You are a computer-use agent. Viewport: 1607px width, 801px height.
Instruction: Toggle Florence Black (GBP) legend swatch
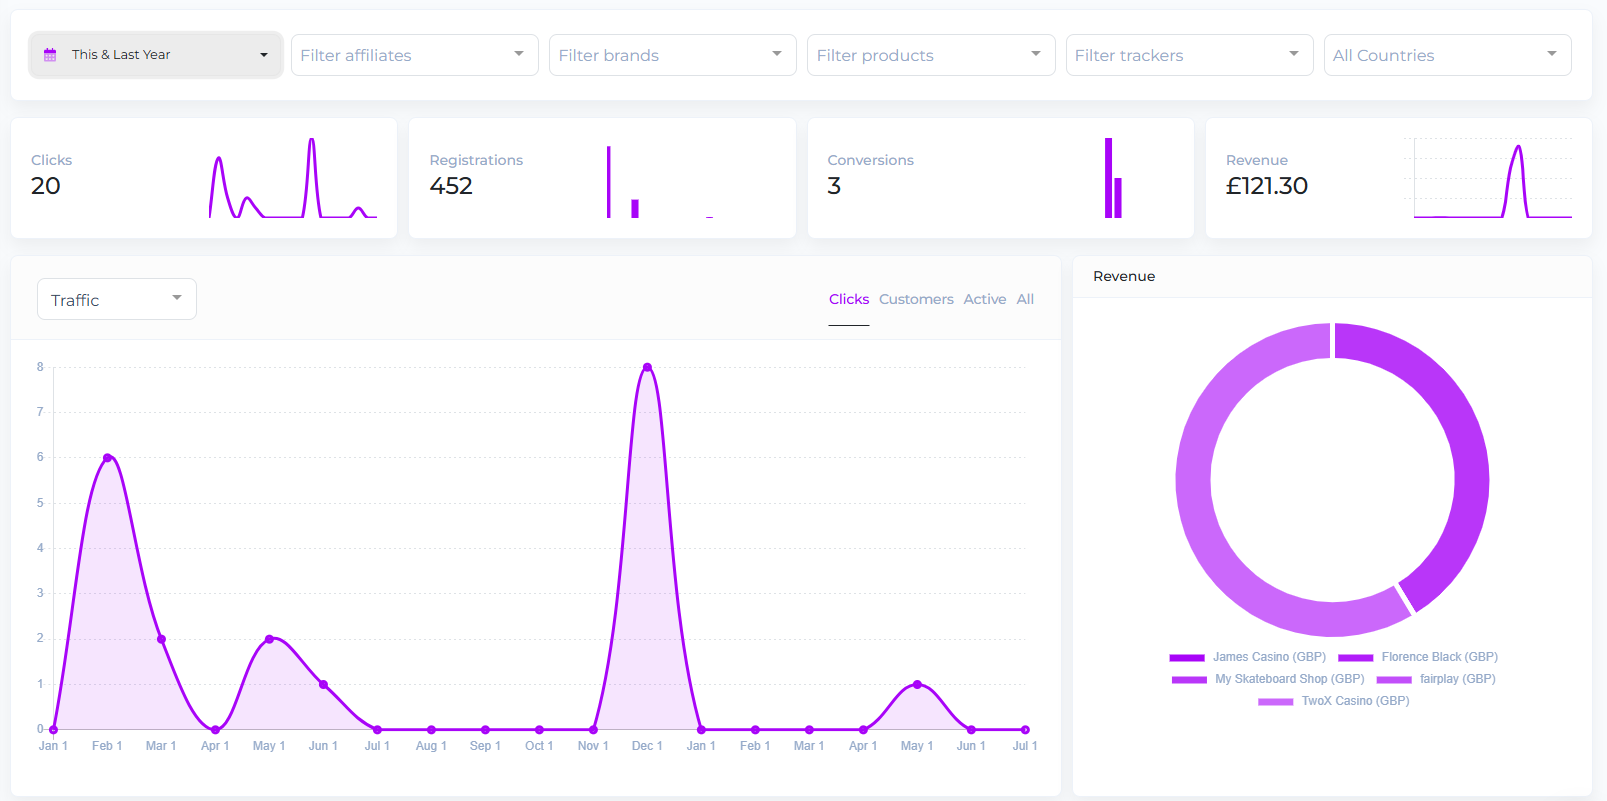click(1356, 658)
